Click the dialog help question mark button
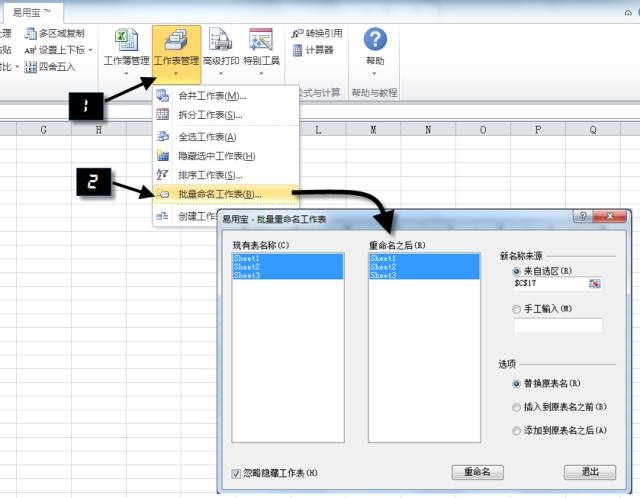Image resolution: width=640 pixels, height=498 pixels. click(x=583, y=216)
